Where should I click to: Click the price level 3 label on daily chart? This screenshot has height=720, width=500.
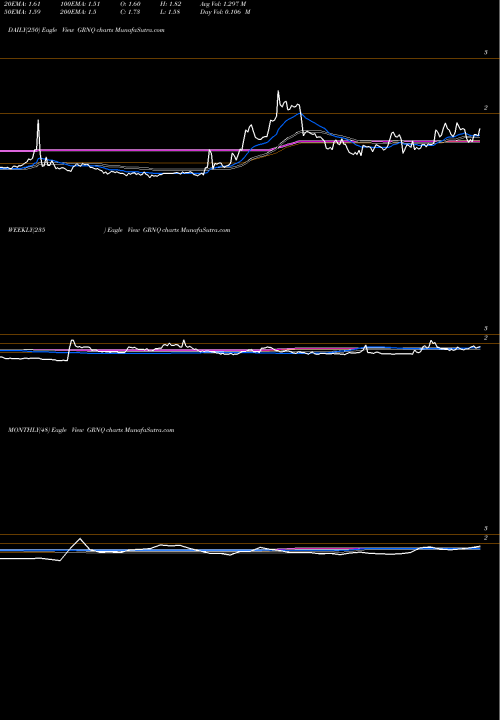point(485,52)
